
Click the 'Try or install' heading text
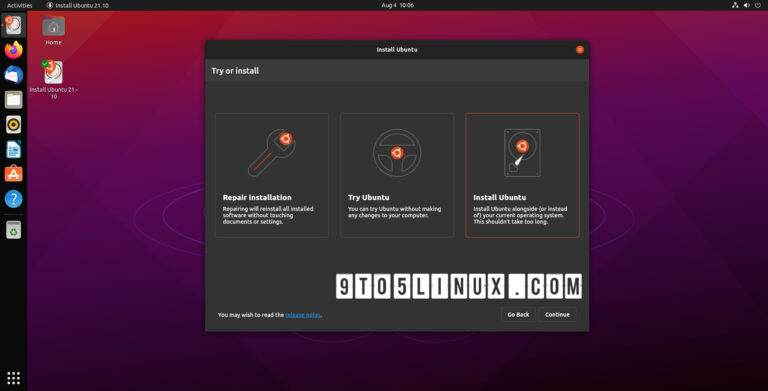point(235,71)
